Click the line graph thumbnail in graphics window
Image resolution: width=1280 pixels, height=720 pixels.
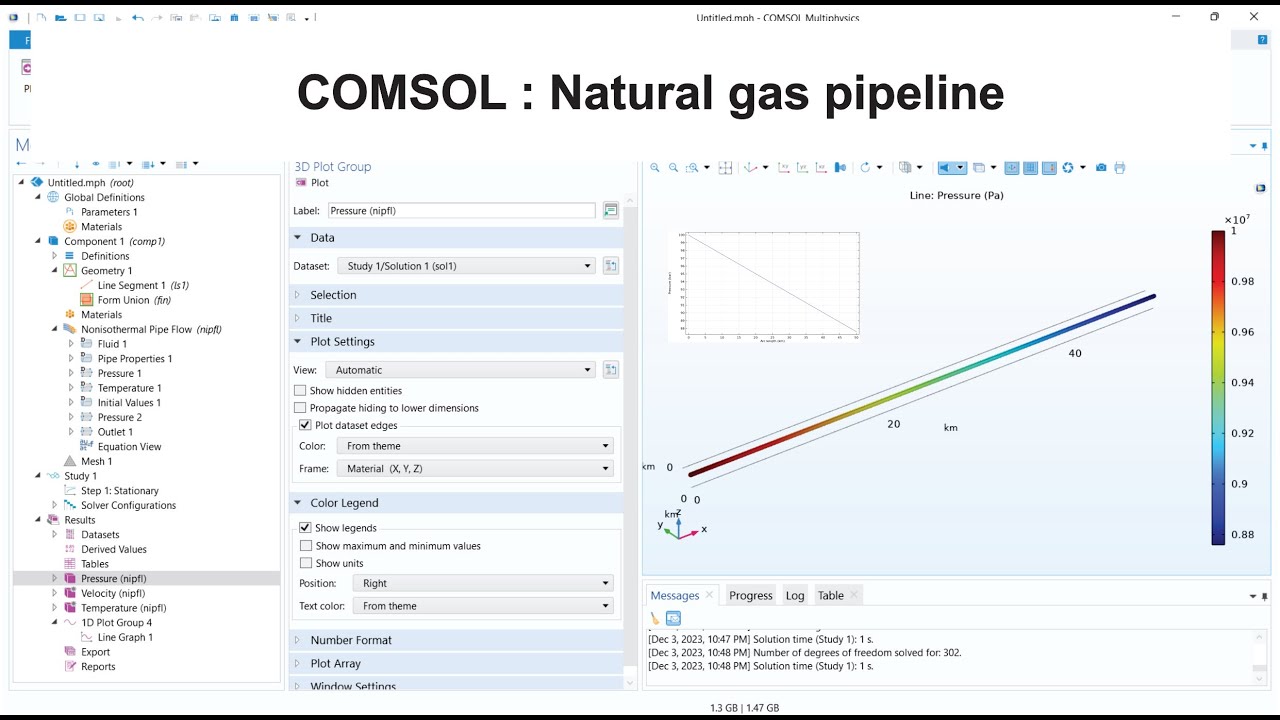click(765, 286)
